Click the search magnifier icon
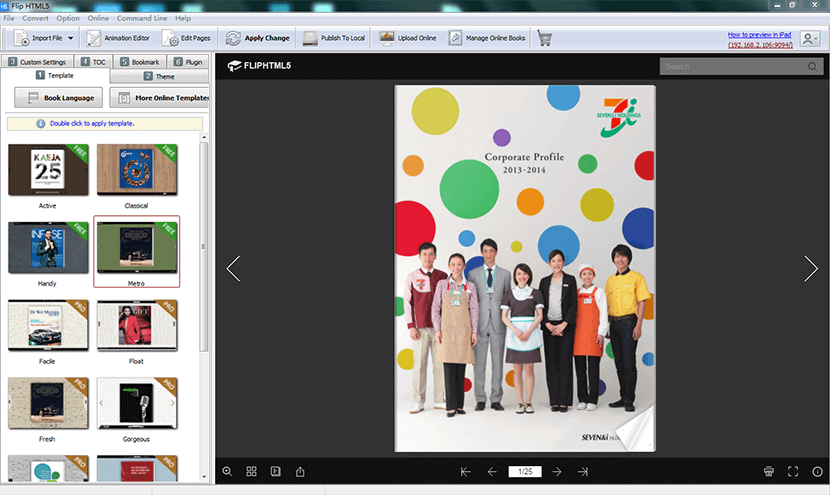 (813, 66)
